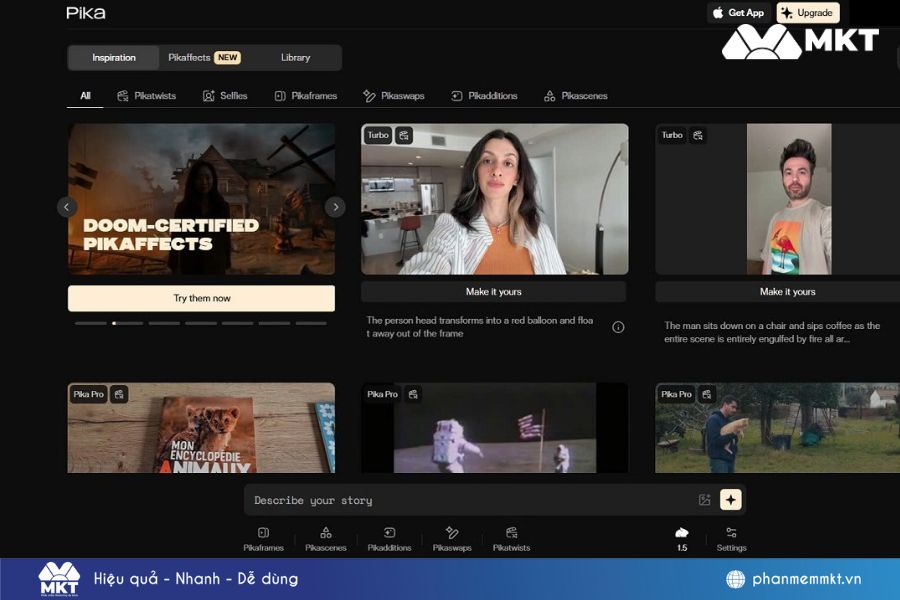Click the Turbo badge on man video
Image resolution: width=900 pixels, height=600 pixels.
pyautogui.click(x=672, y=135)
